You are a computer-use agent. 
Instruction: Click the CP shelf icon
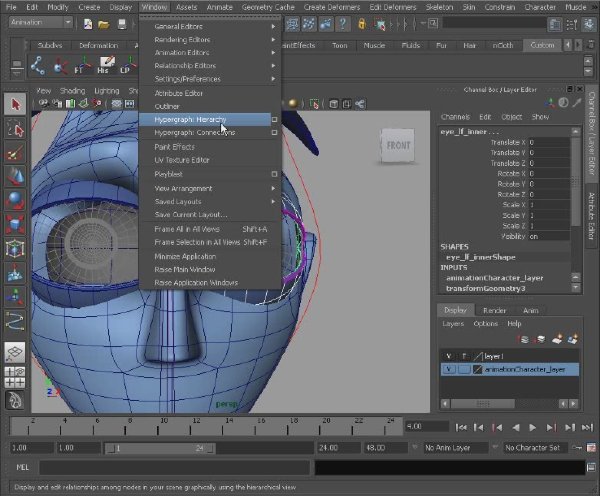click(128, 65)
